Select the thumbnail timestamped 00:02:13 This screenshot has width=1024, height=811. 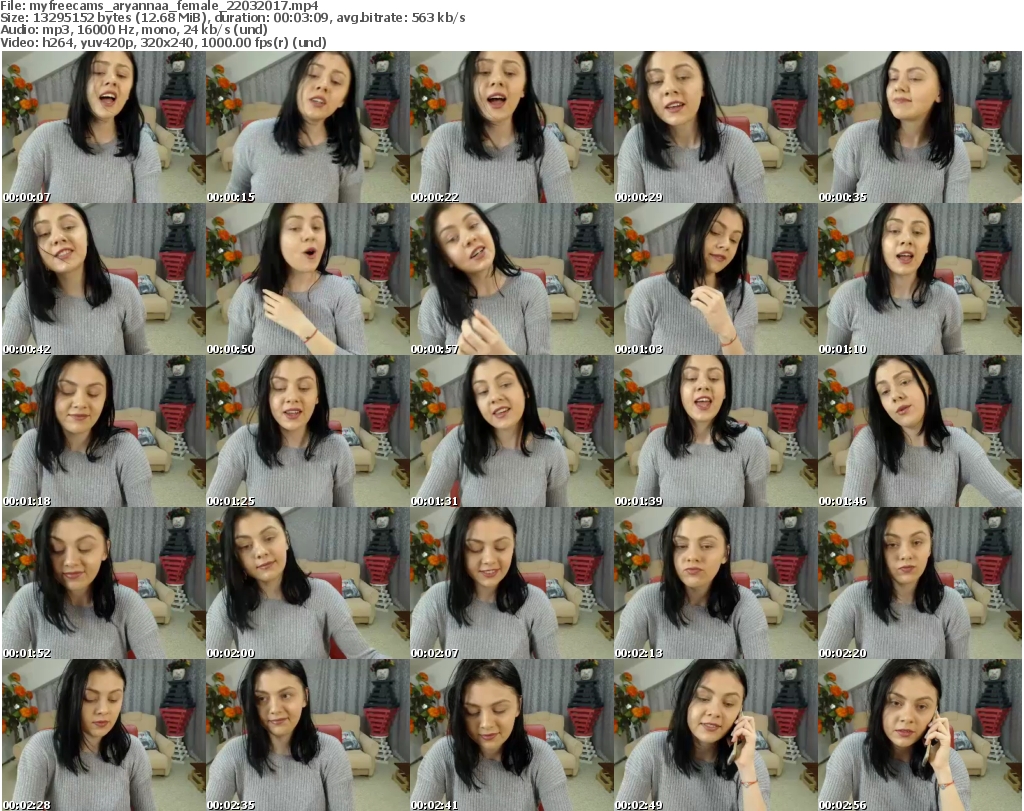[x=716, y=584]
